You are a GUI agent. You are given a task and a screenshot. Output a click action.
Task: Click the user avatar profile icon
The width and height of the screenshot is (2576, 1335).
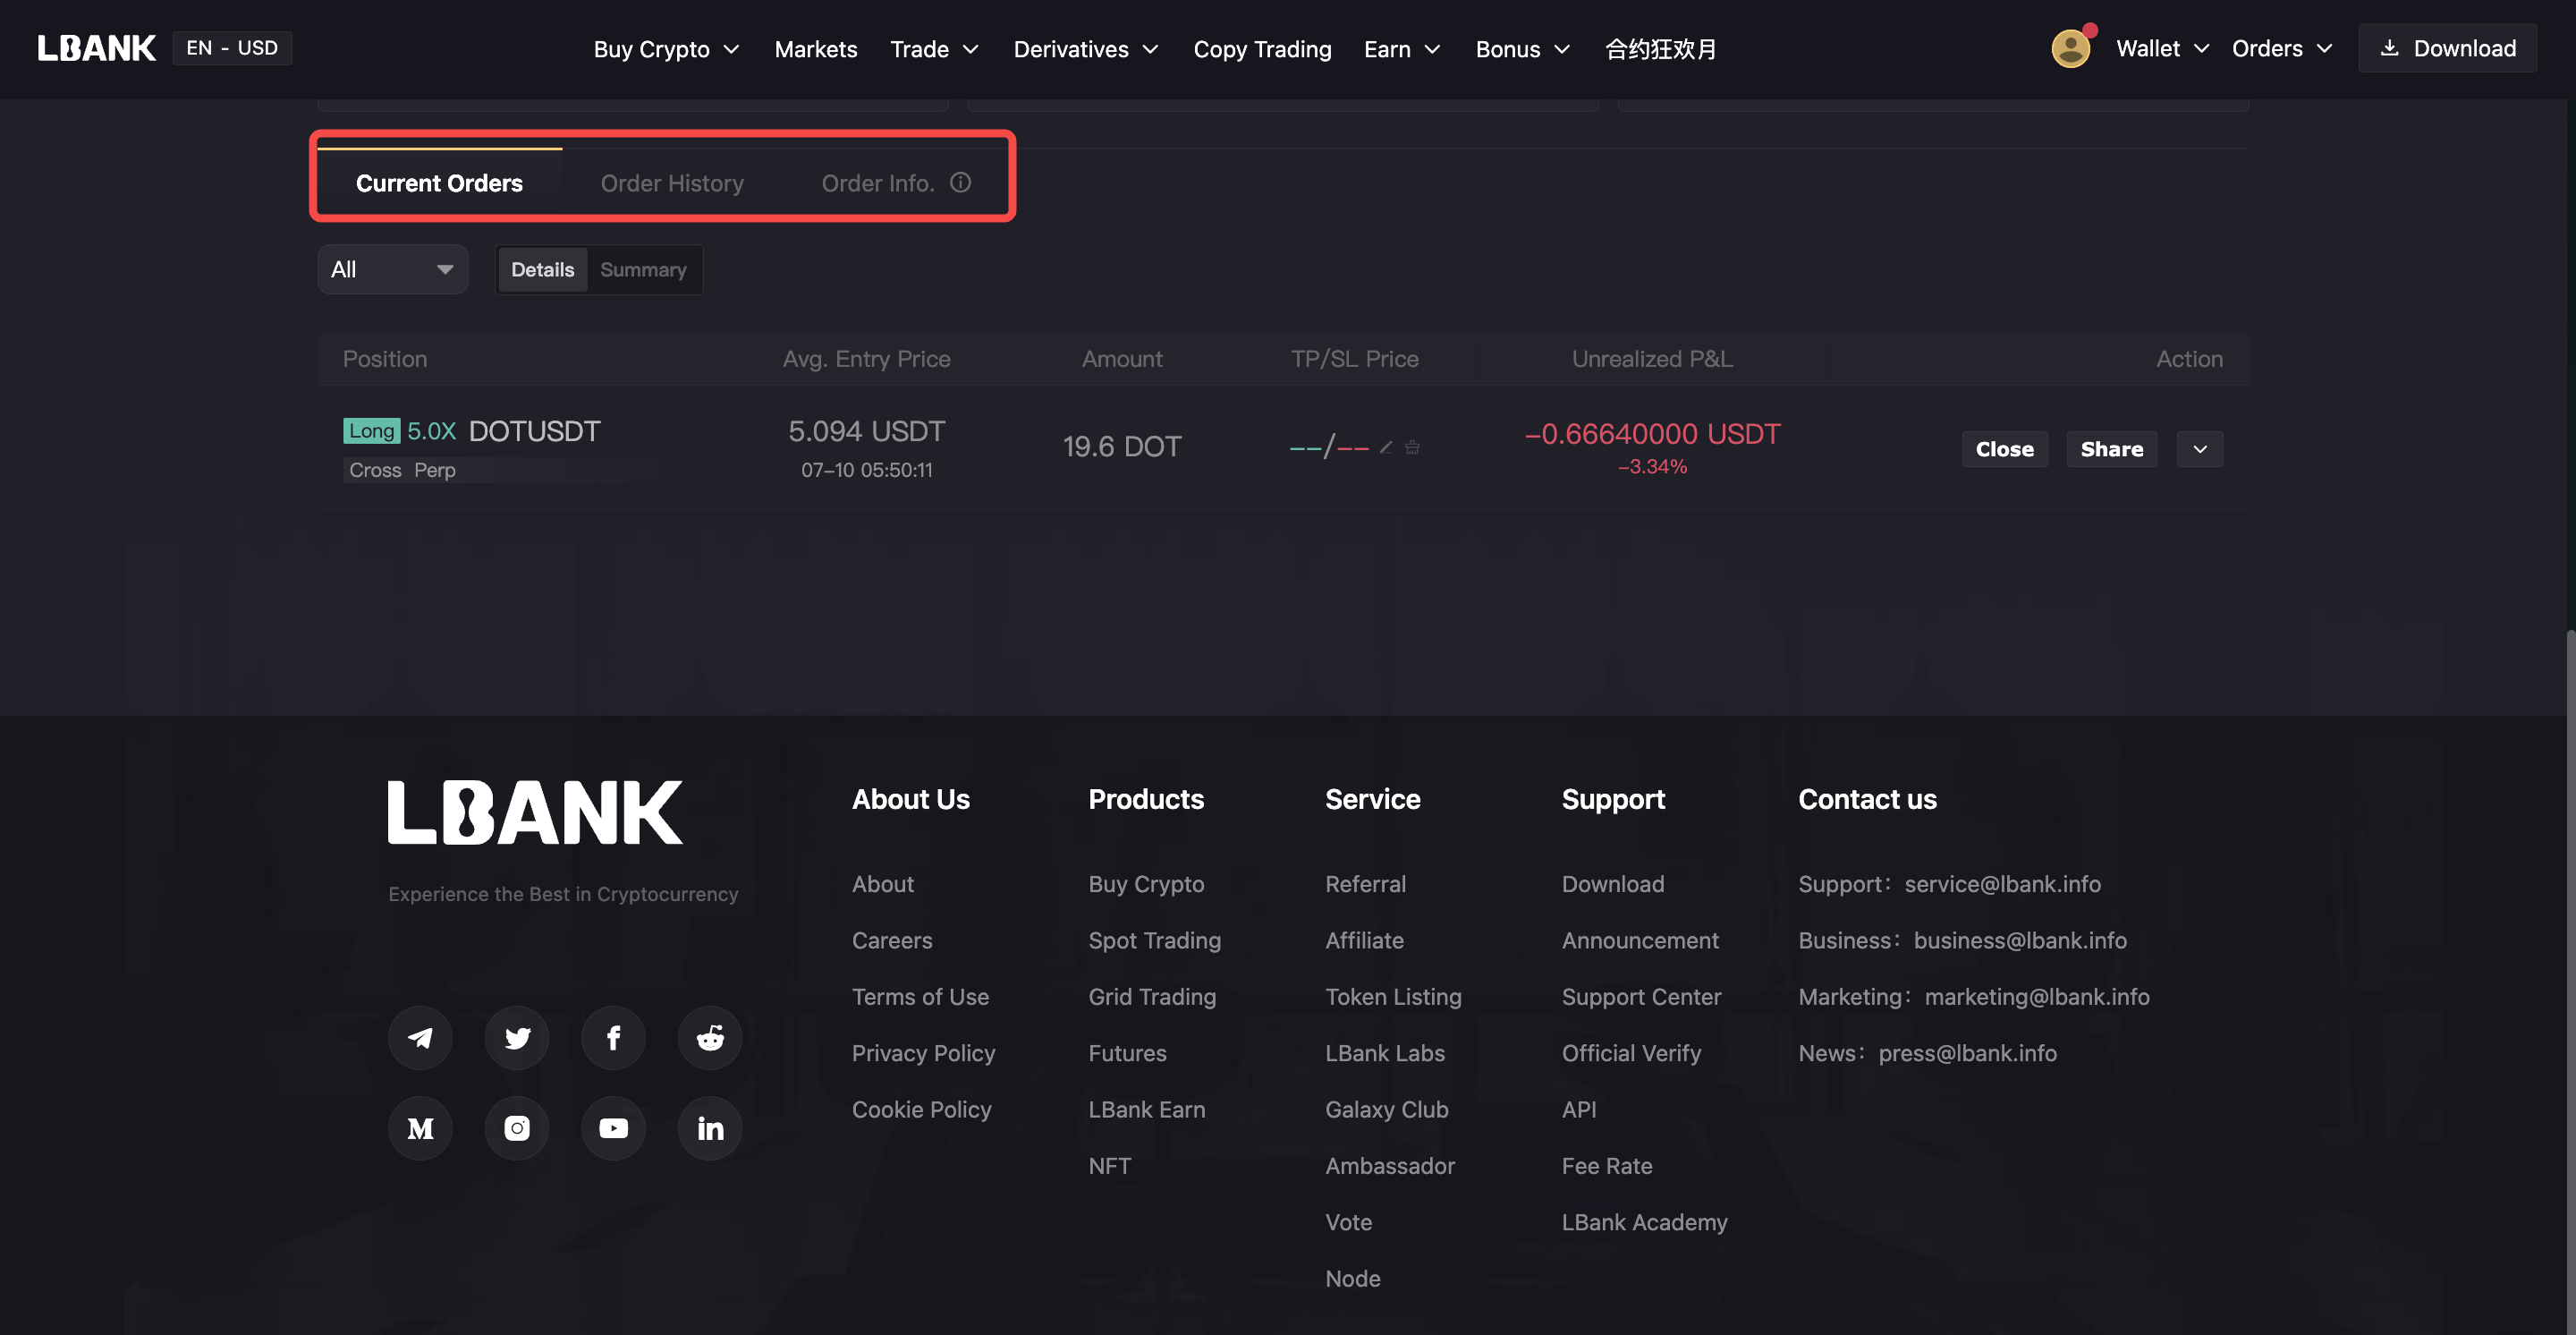pos(2070,48)
